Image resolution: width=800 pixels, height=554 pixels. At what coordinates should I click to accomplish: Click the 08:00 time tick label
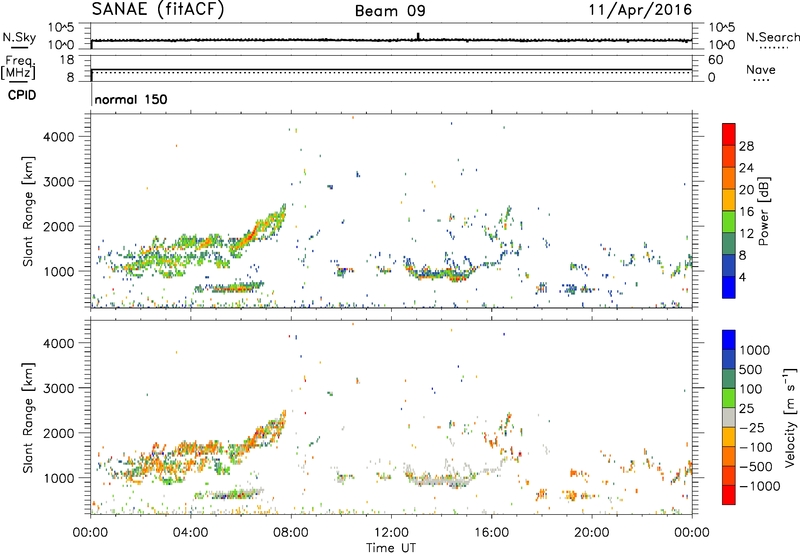coord(290,533)
